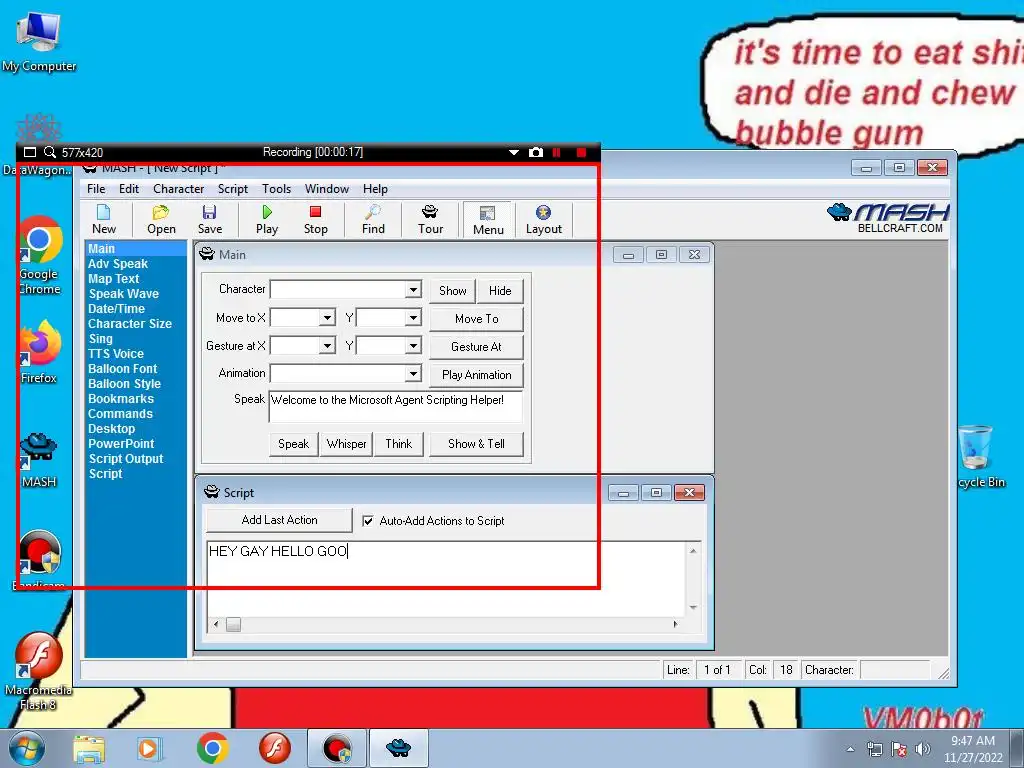
Task: Click horizontal scrollbar thumb in Script window
Action: point(233,624)
